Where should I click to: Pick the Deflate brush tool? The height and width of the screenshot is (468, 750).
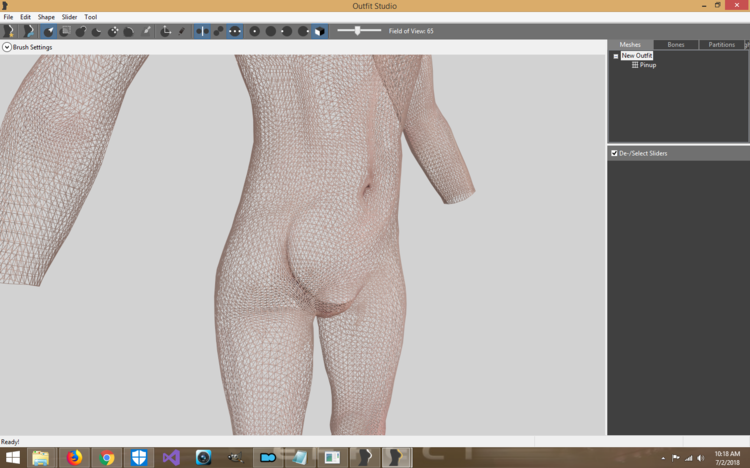tap(97, 31)
